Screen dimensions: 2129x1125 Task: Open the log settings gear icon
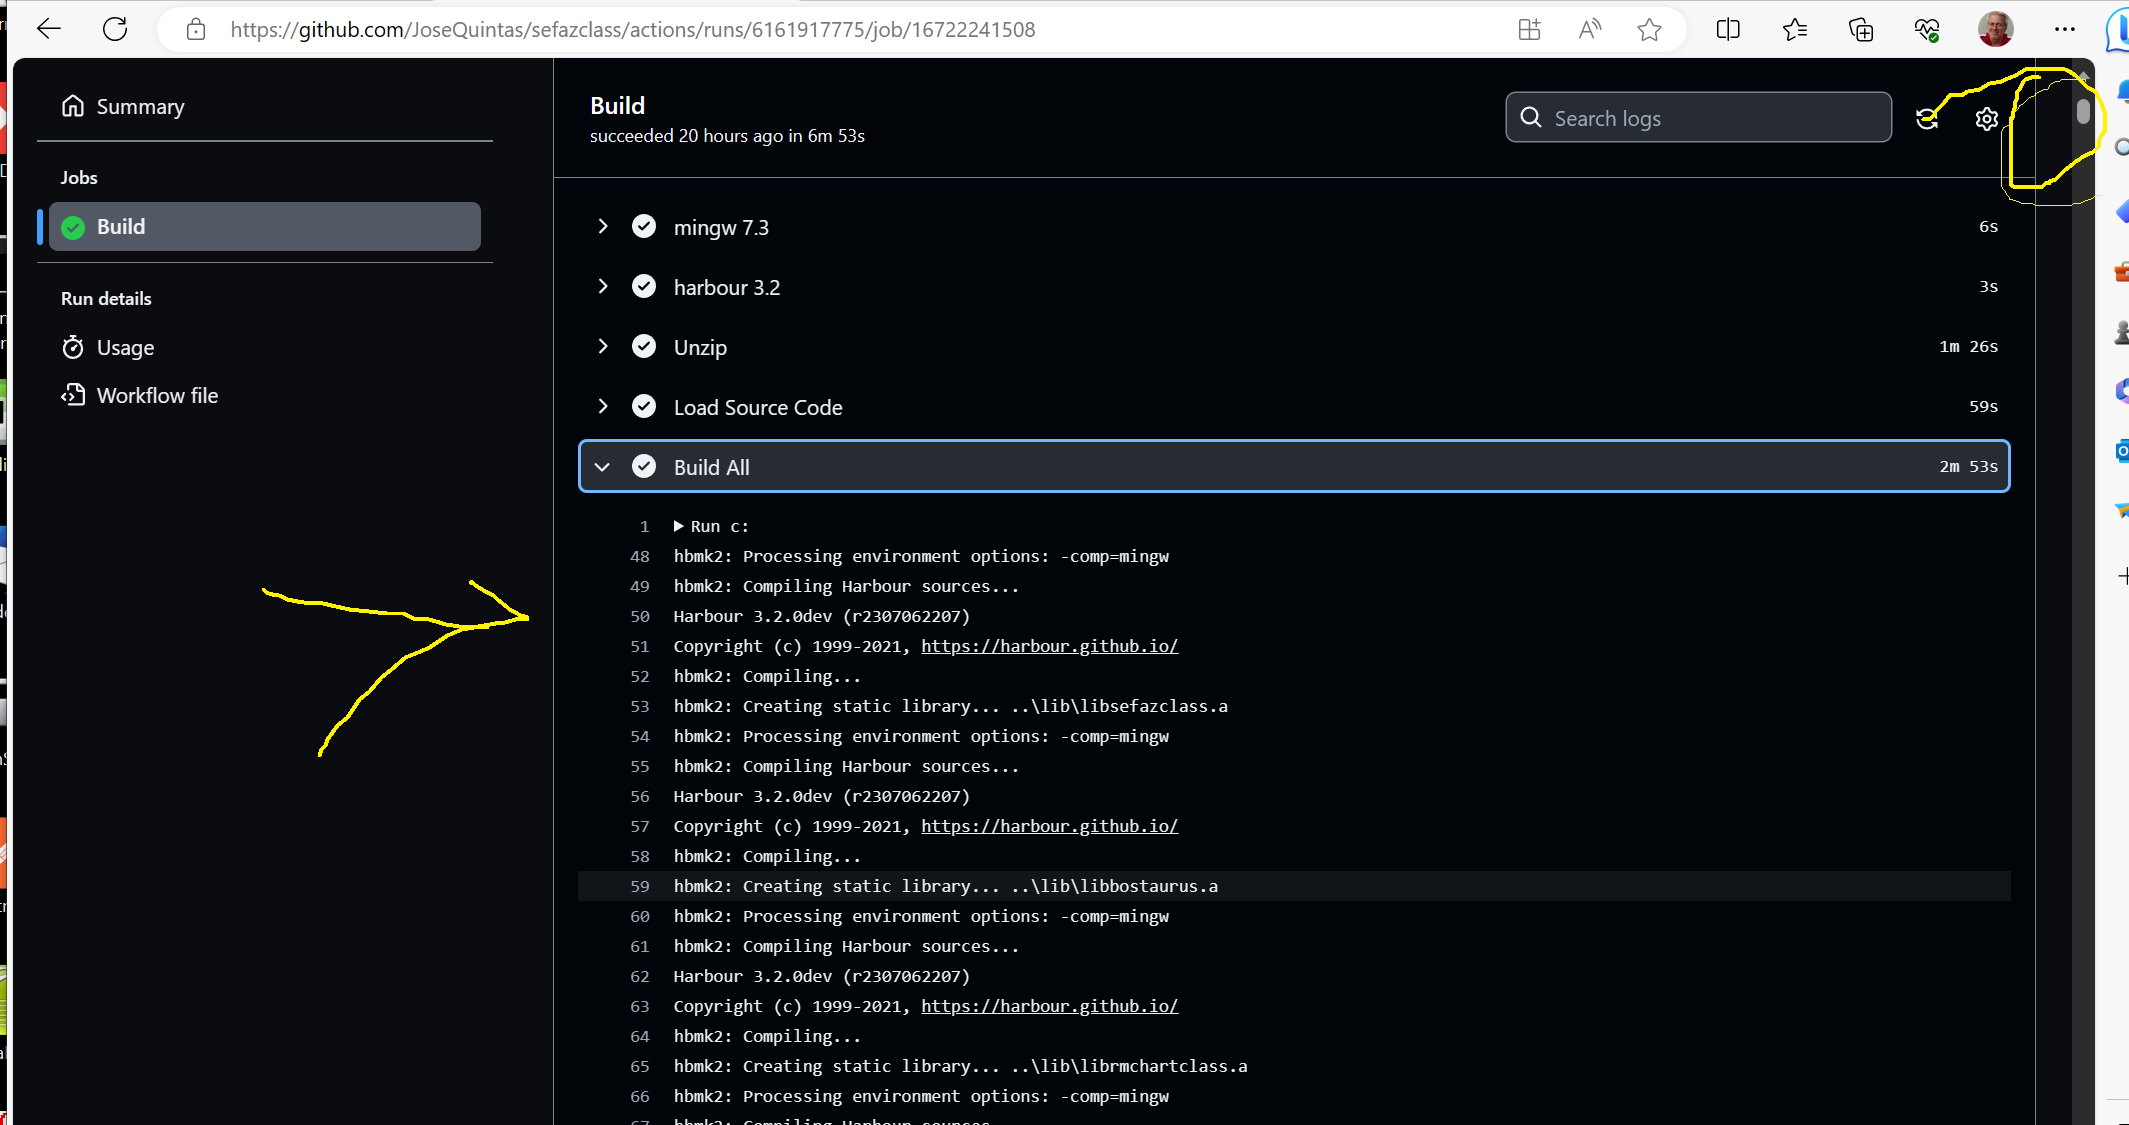pyautogui.click(x=1986, y=119)
